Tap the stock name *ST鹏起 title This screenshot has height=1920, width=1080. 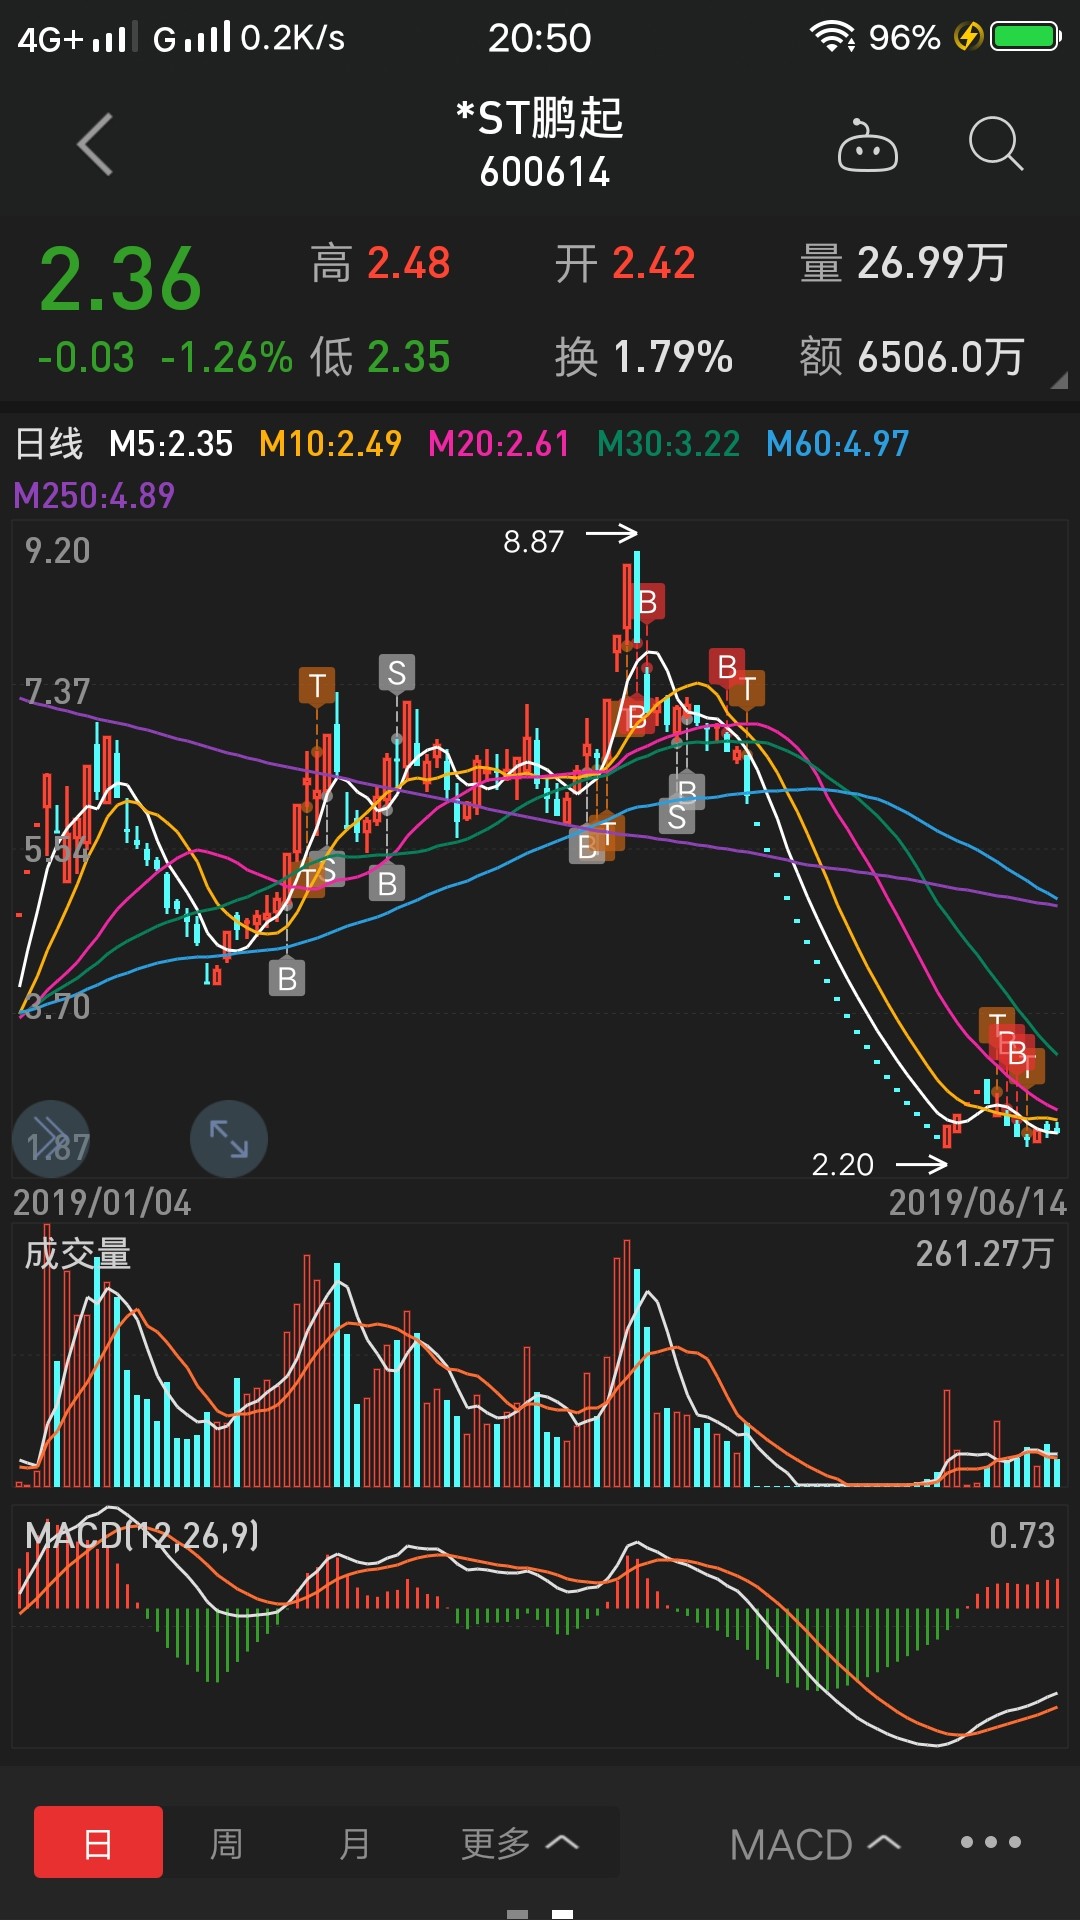click(540, 118)
